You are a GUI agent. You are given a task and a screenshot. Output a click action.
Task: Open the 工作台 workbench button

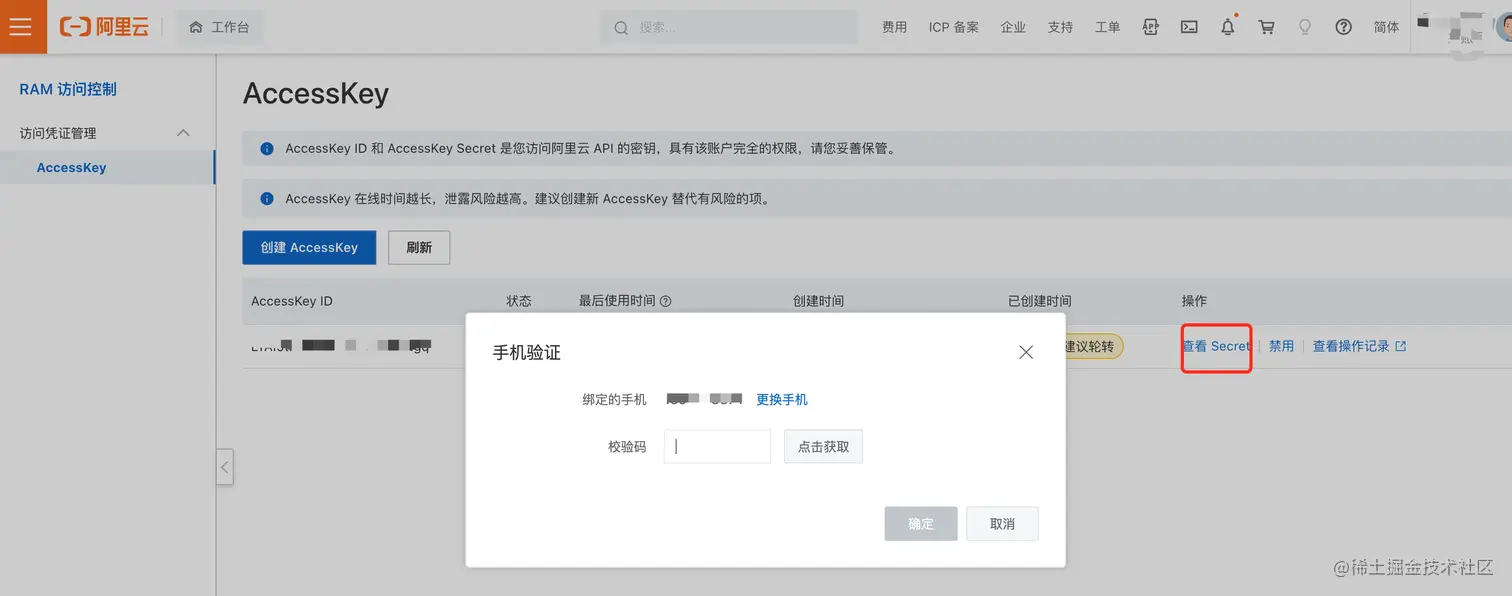click(x=220, y=27)
